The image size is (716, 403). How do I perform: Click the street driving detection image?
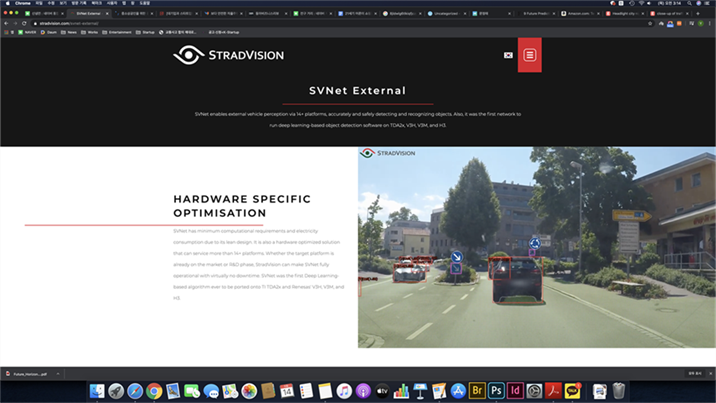537,247
